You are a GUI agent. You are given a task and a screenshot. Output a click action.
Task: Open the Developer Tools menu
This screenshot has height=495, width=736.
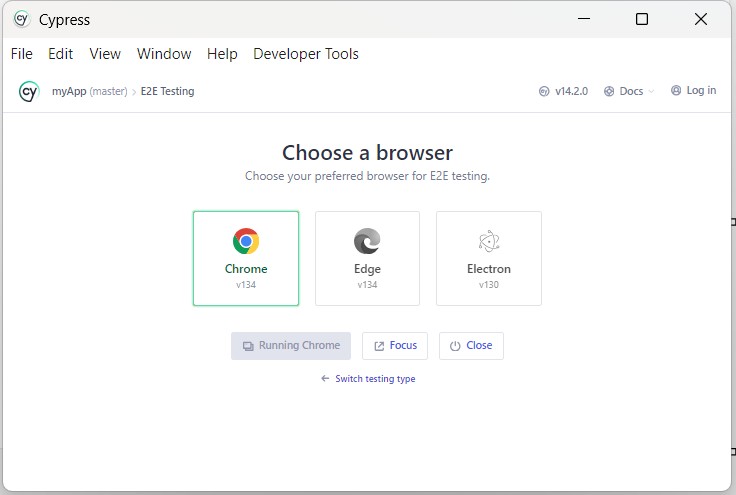click(305, 54)
